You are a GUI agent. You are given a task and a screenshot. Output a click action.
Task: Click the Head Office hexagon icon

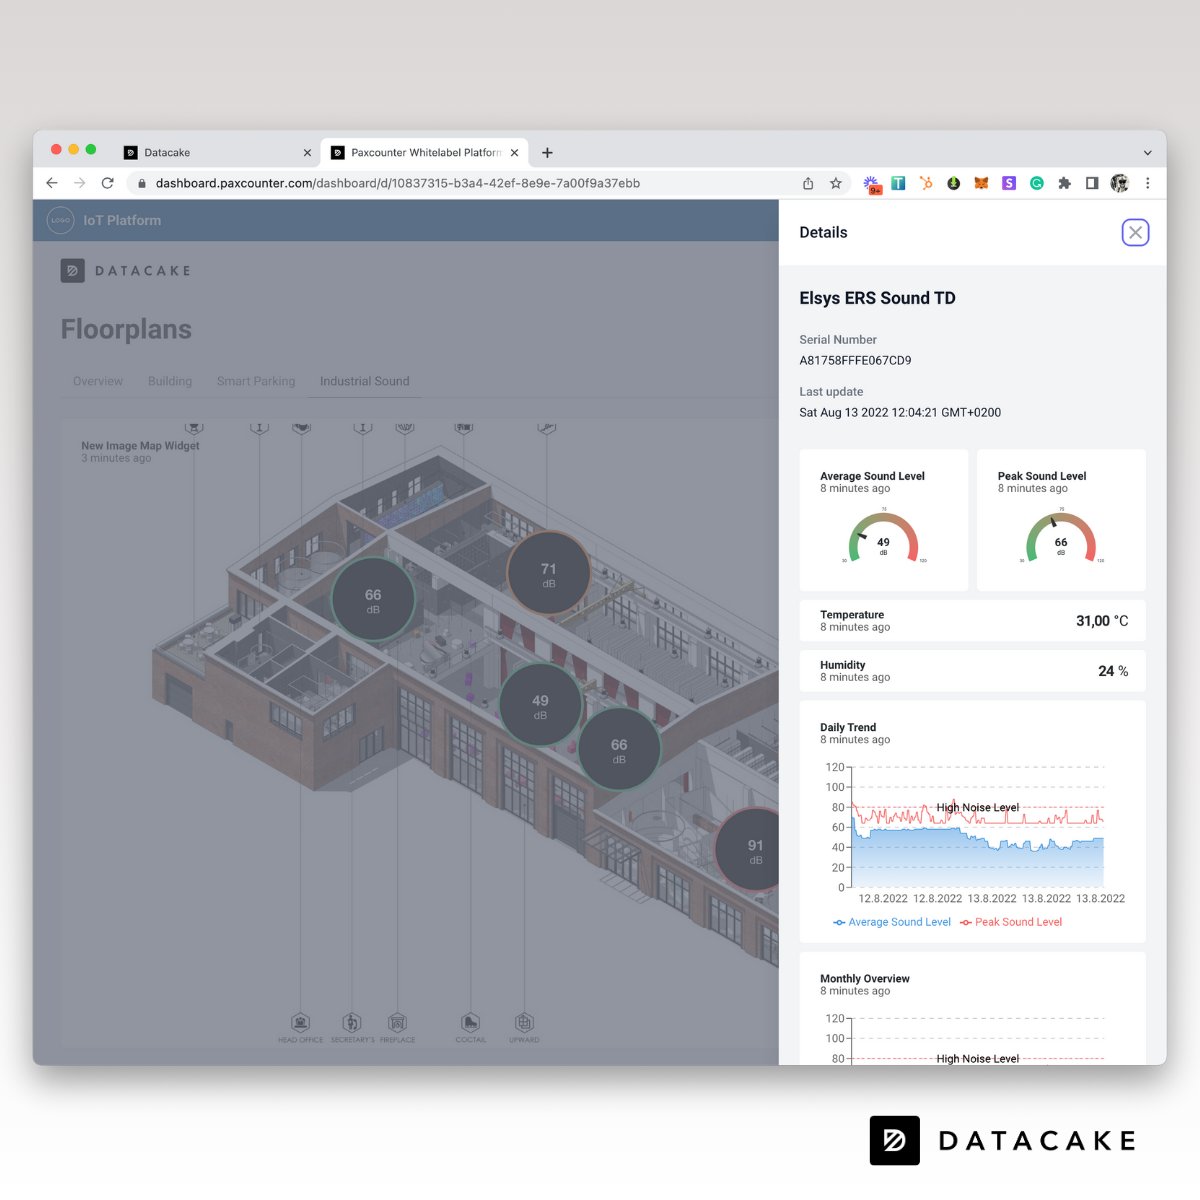pyautogui.click(x=300, y=1022)
